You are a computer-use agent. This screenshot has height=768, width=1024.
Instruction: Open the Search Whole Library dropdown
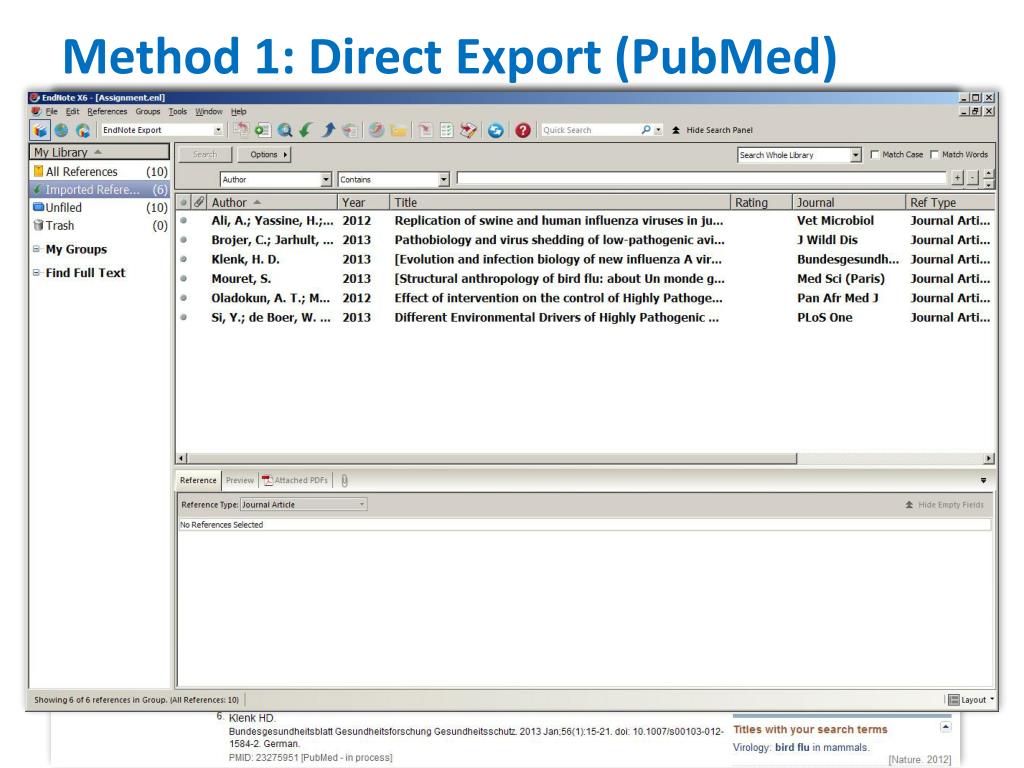(856, 155)
